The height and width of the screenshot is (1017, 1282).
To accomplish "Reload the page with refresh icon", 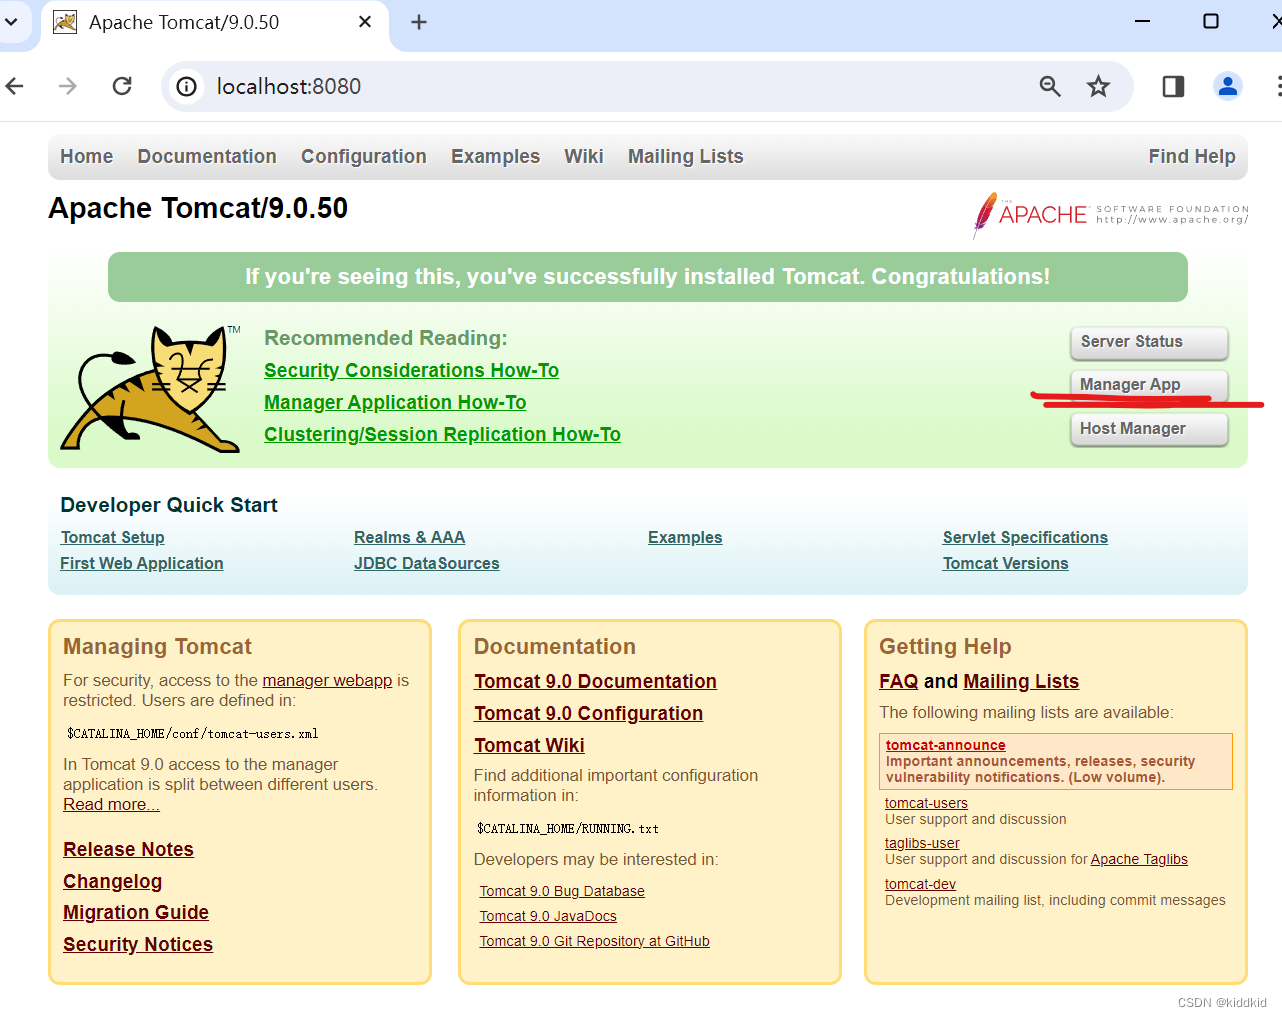I will (x=122, y=86).
